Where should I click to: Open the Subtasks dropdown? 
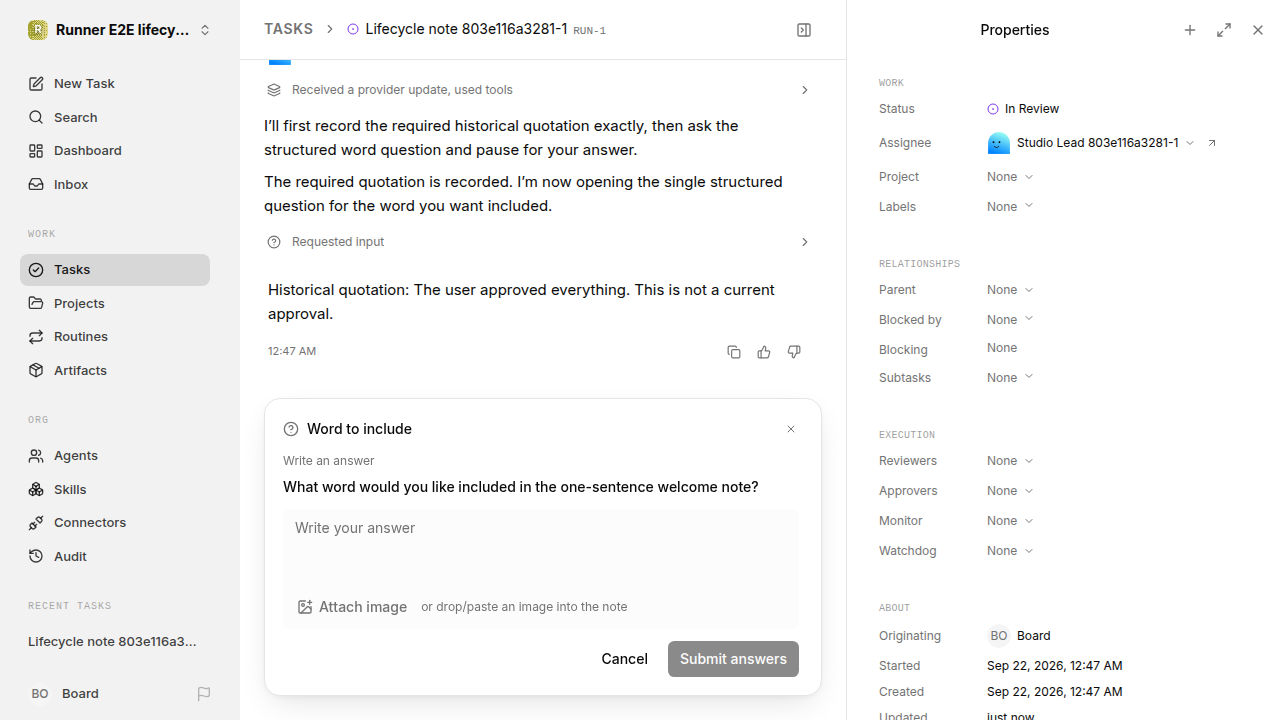tap(1010, 378)
